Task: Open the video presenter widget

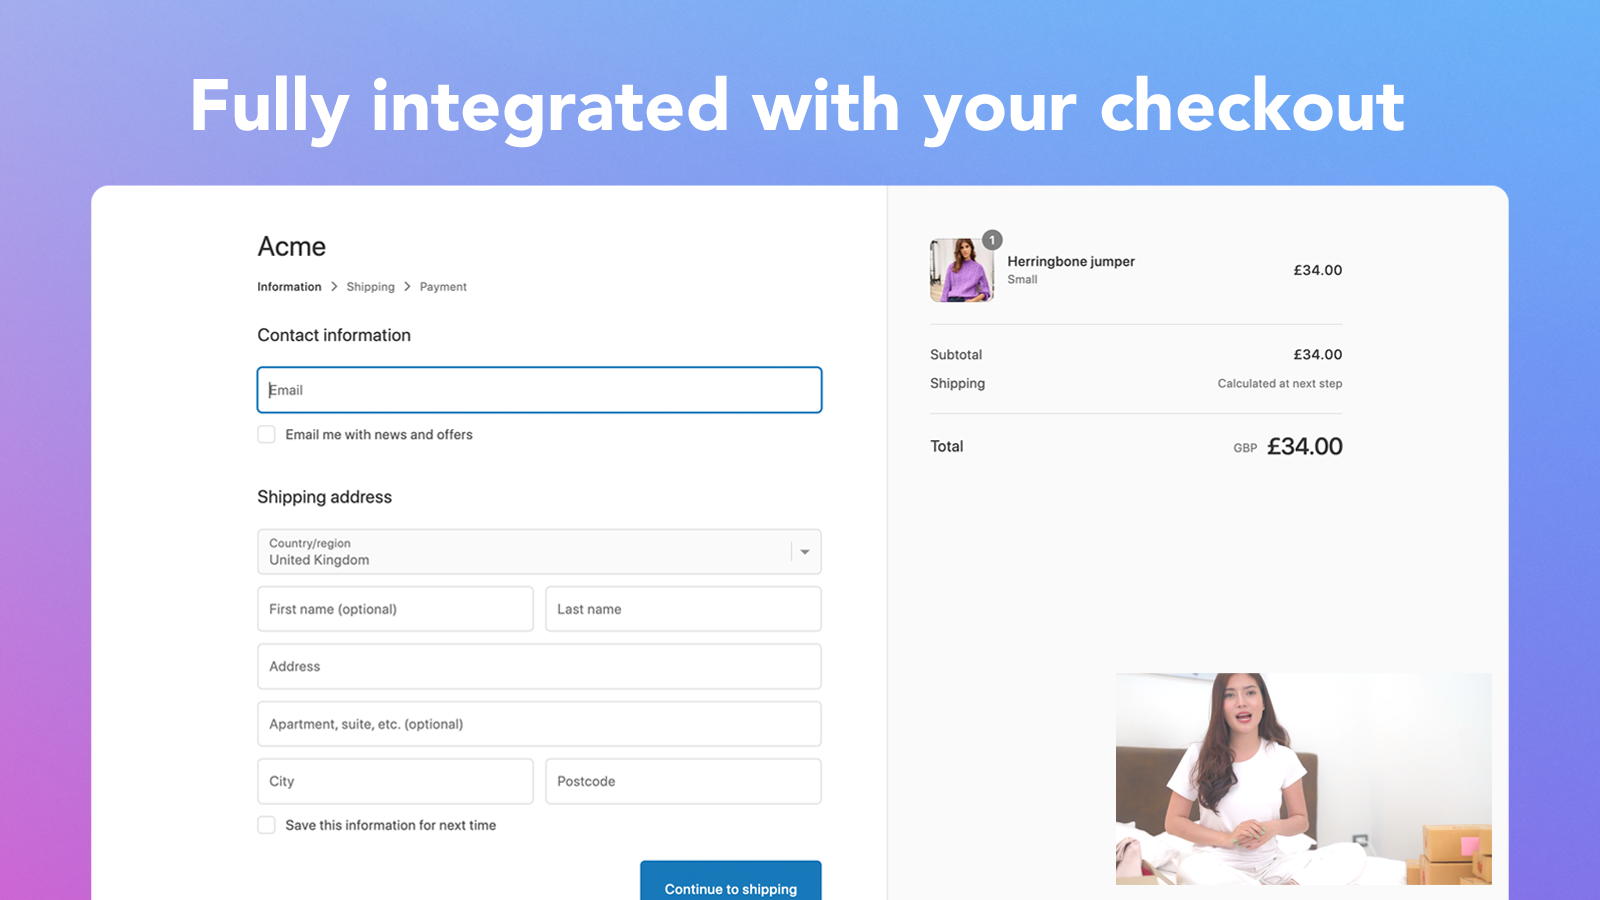Action: 1302,779
